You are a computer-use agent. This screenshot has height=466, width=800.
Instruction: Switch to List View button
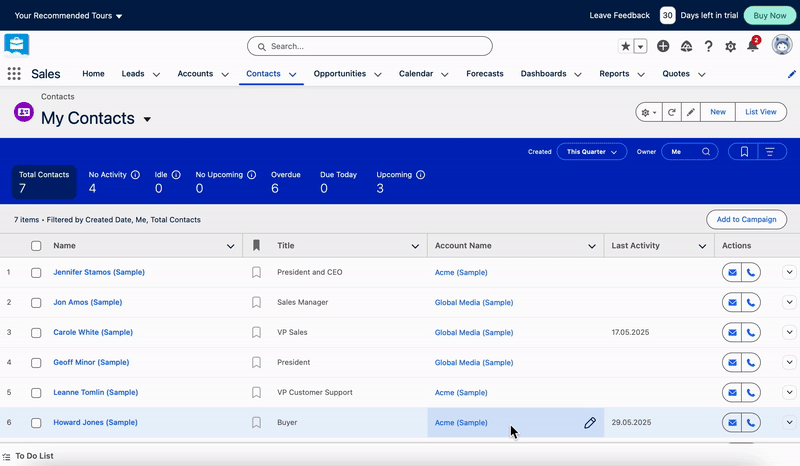point(761,112)
